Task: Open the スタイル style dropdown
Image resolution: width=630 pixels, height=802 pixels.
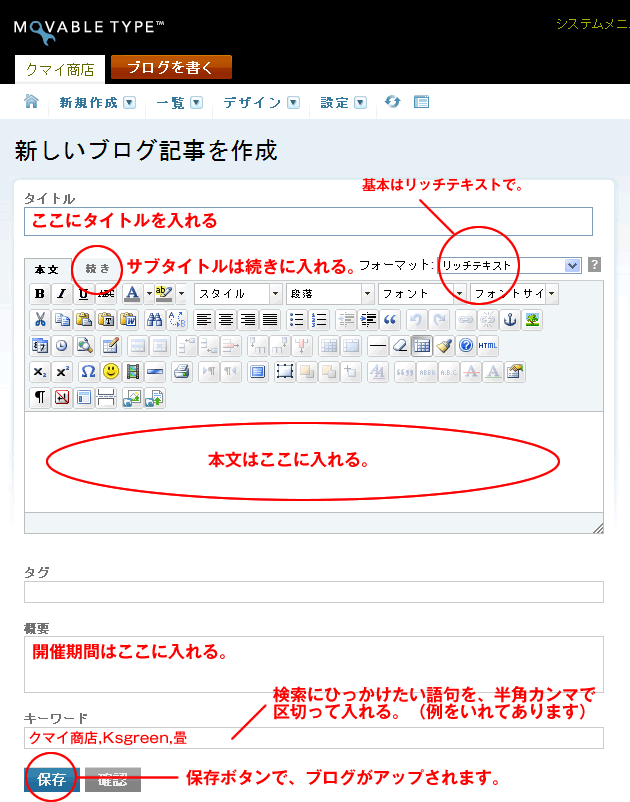Action: click(238, 294)
